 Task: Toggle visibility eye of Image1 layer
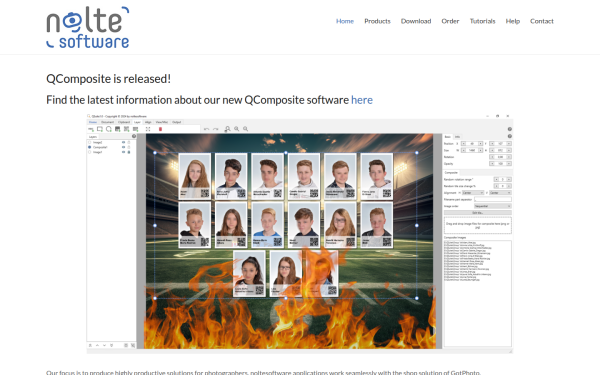click(123, 152)
